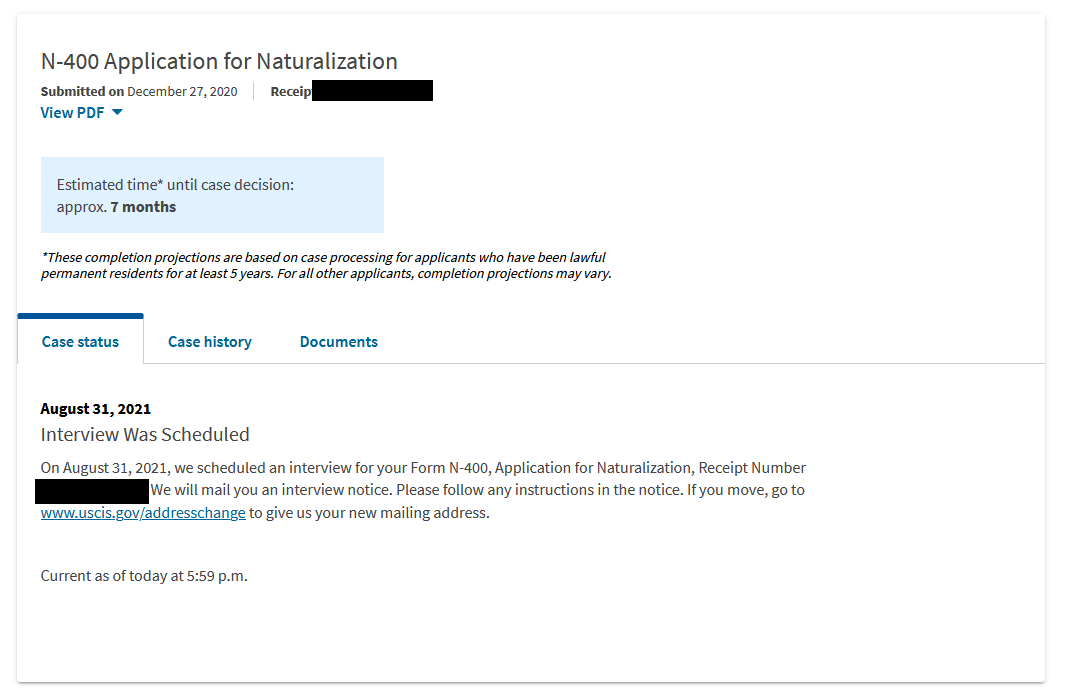
Task: Switch to the Case history tab
Action: pyautogui.click(x=209, y=342)
